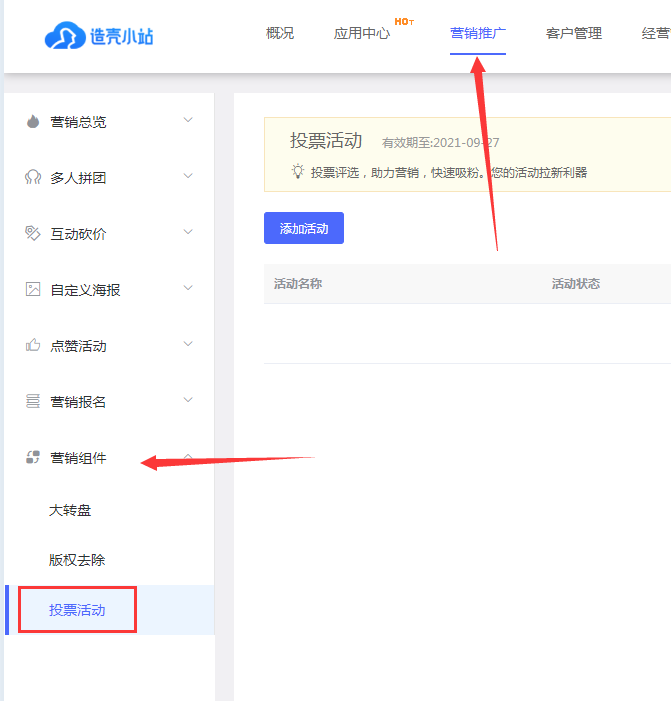The width and height of the screenshot is (671, 701).
Task: Click 互动砍价 menu label
Action: [78, 233]
